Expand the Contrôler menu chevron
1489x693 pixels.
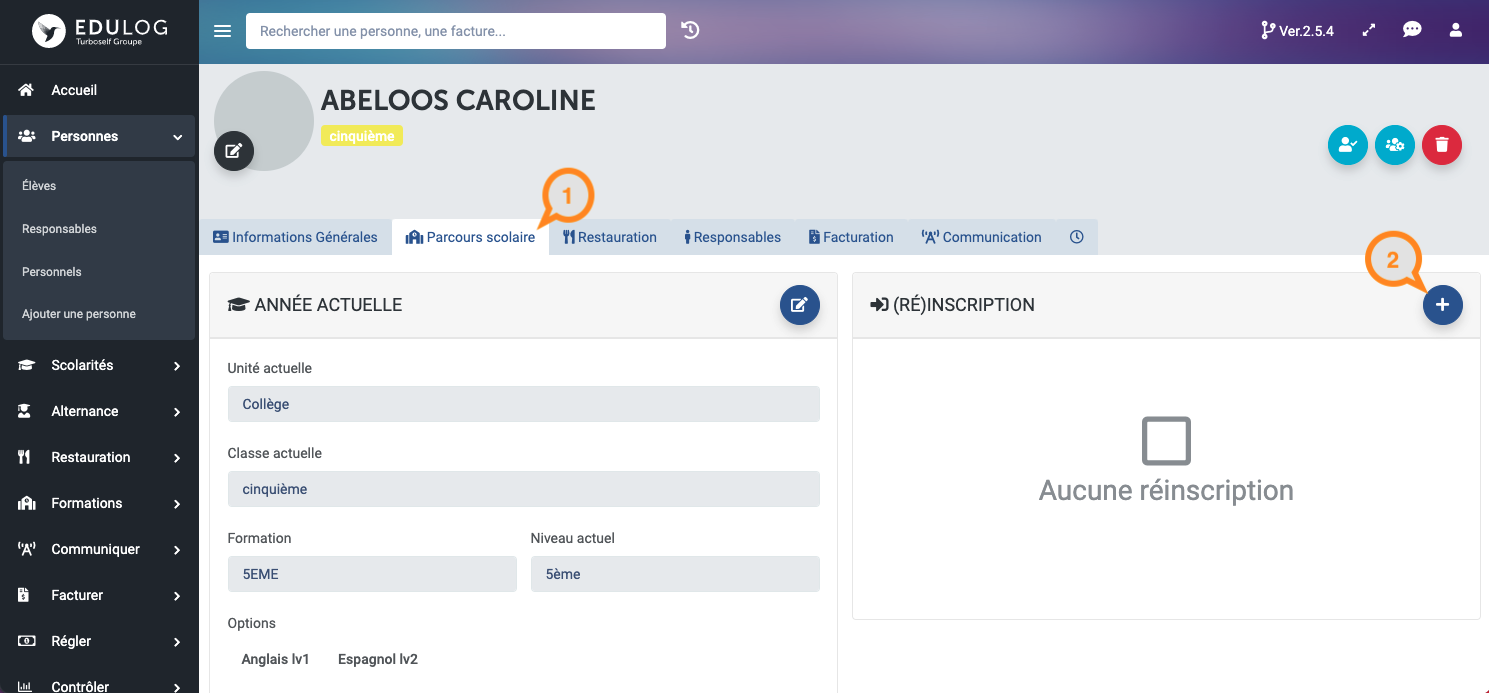[x=177, y=686]
